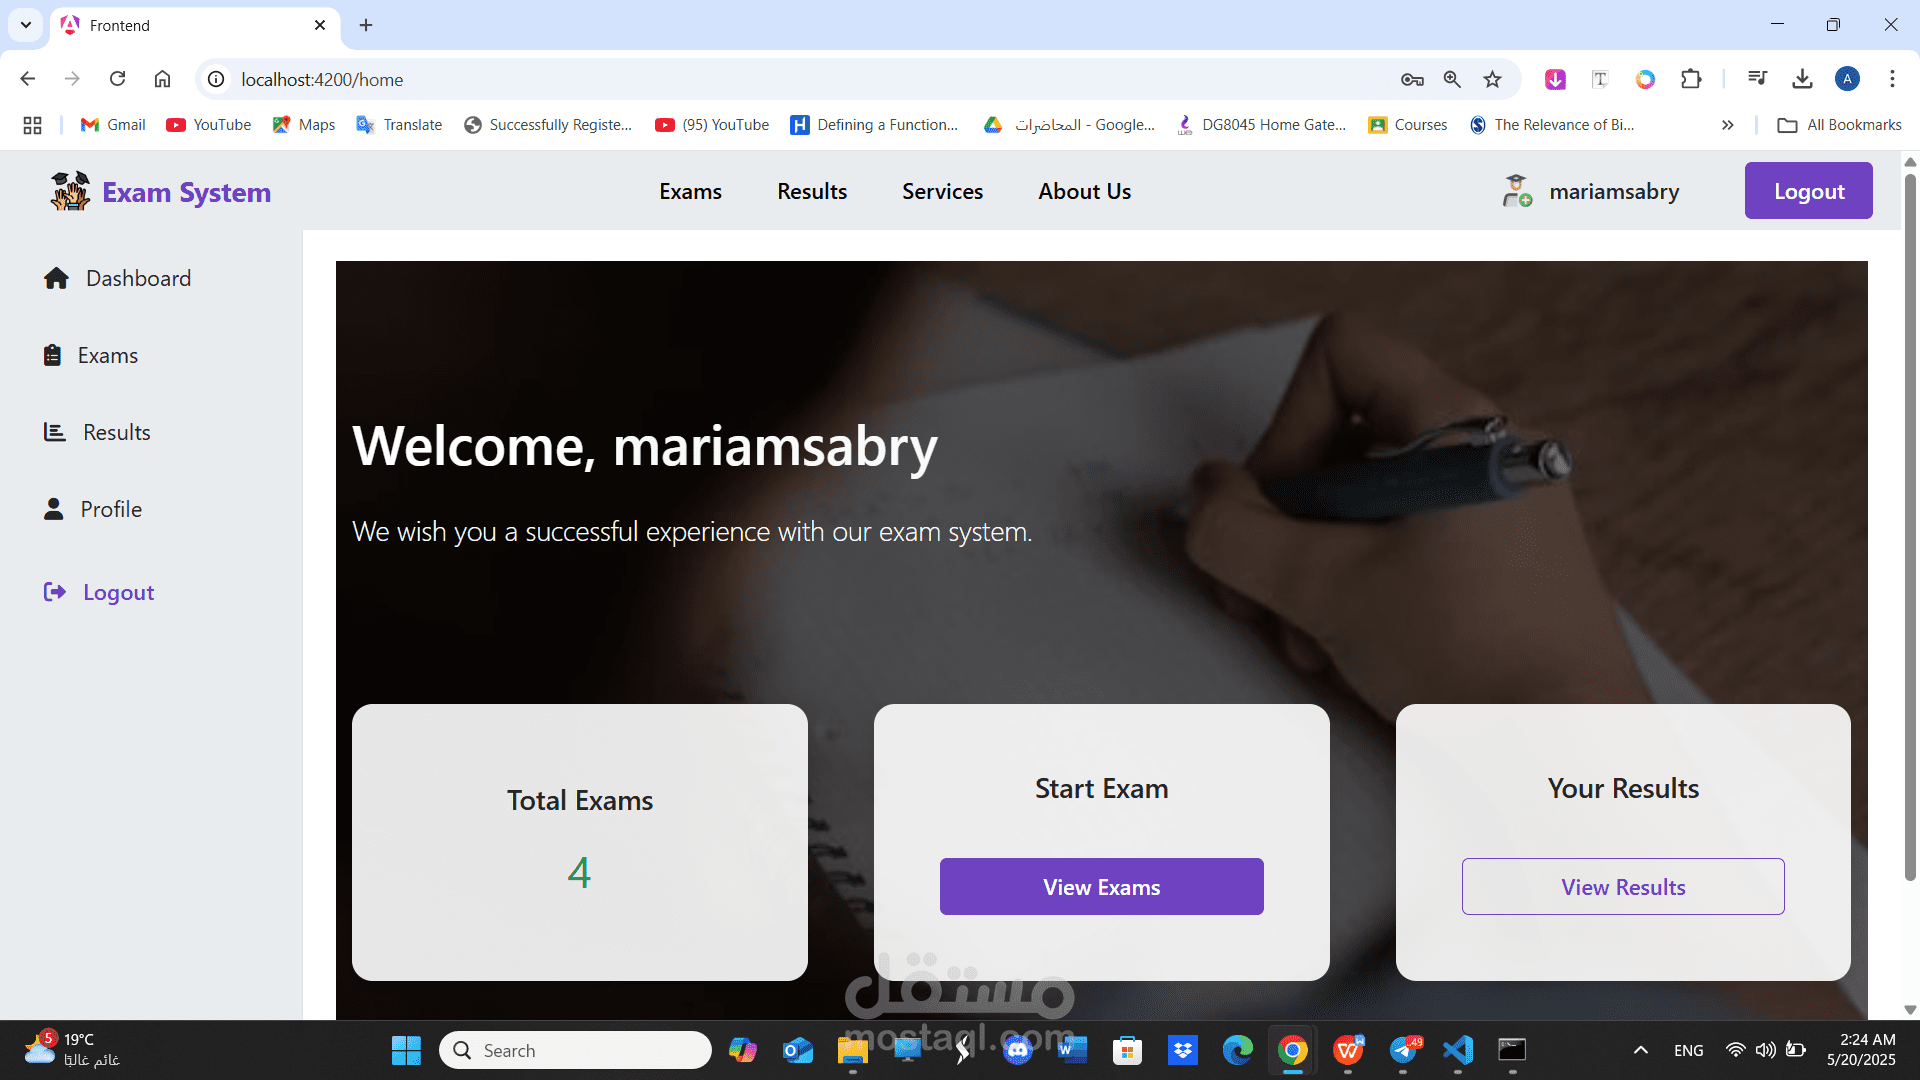Open the Services navigation menu item

coord(942,191)
